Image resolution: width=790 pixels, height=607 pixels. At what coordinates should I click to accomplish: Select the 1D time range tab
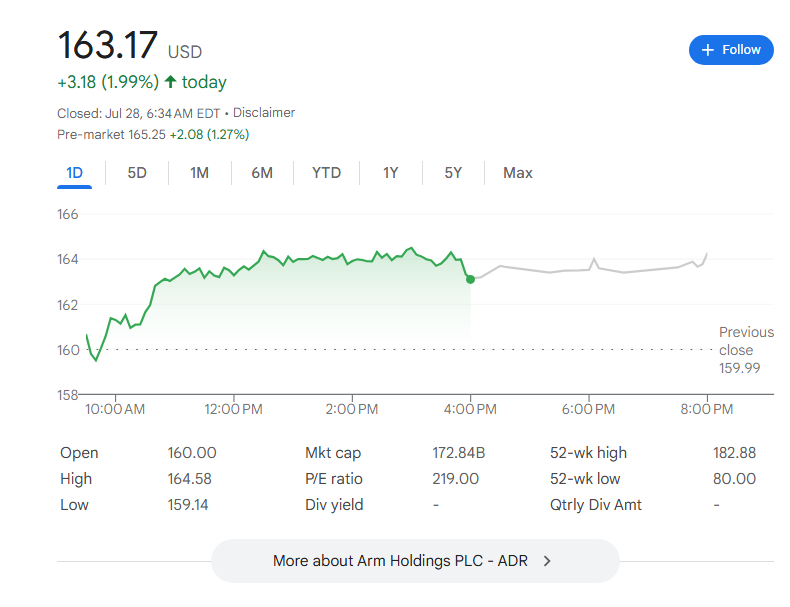[x=74, y=173]
